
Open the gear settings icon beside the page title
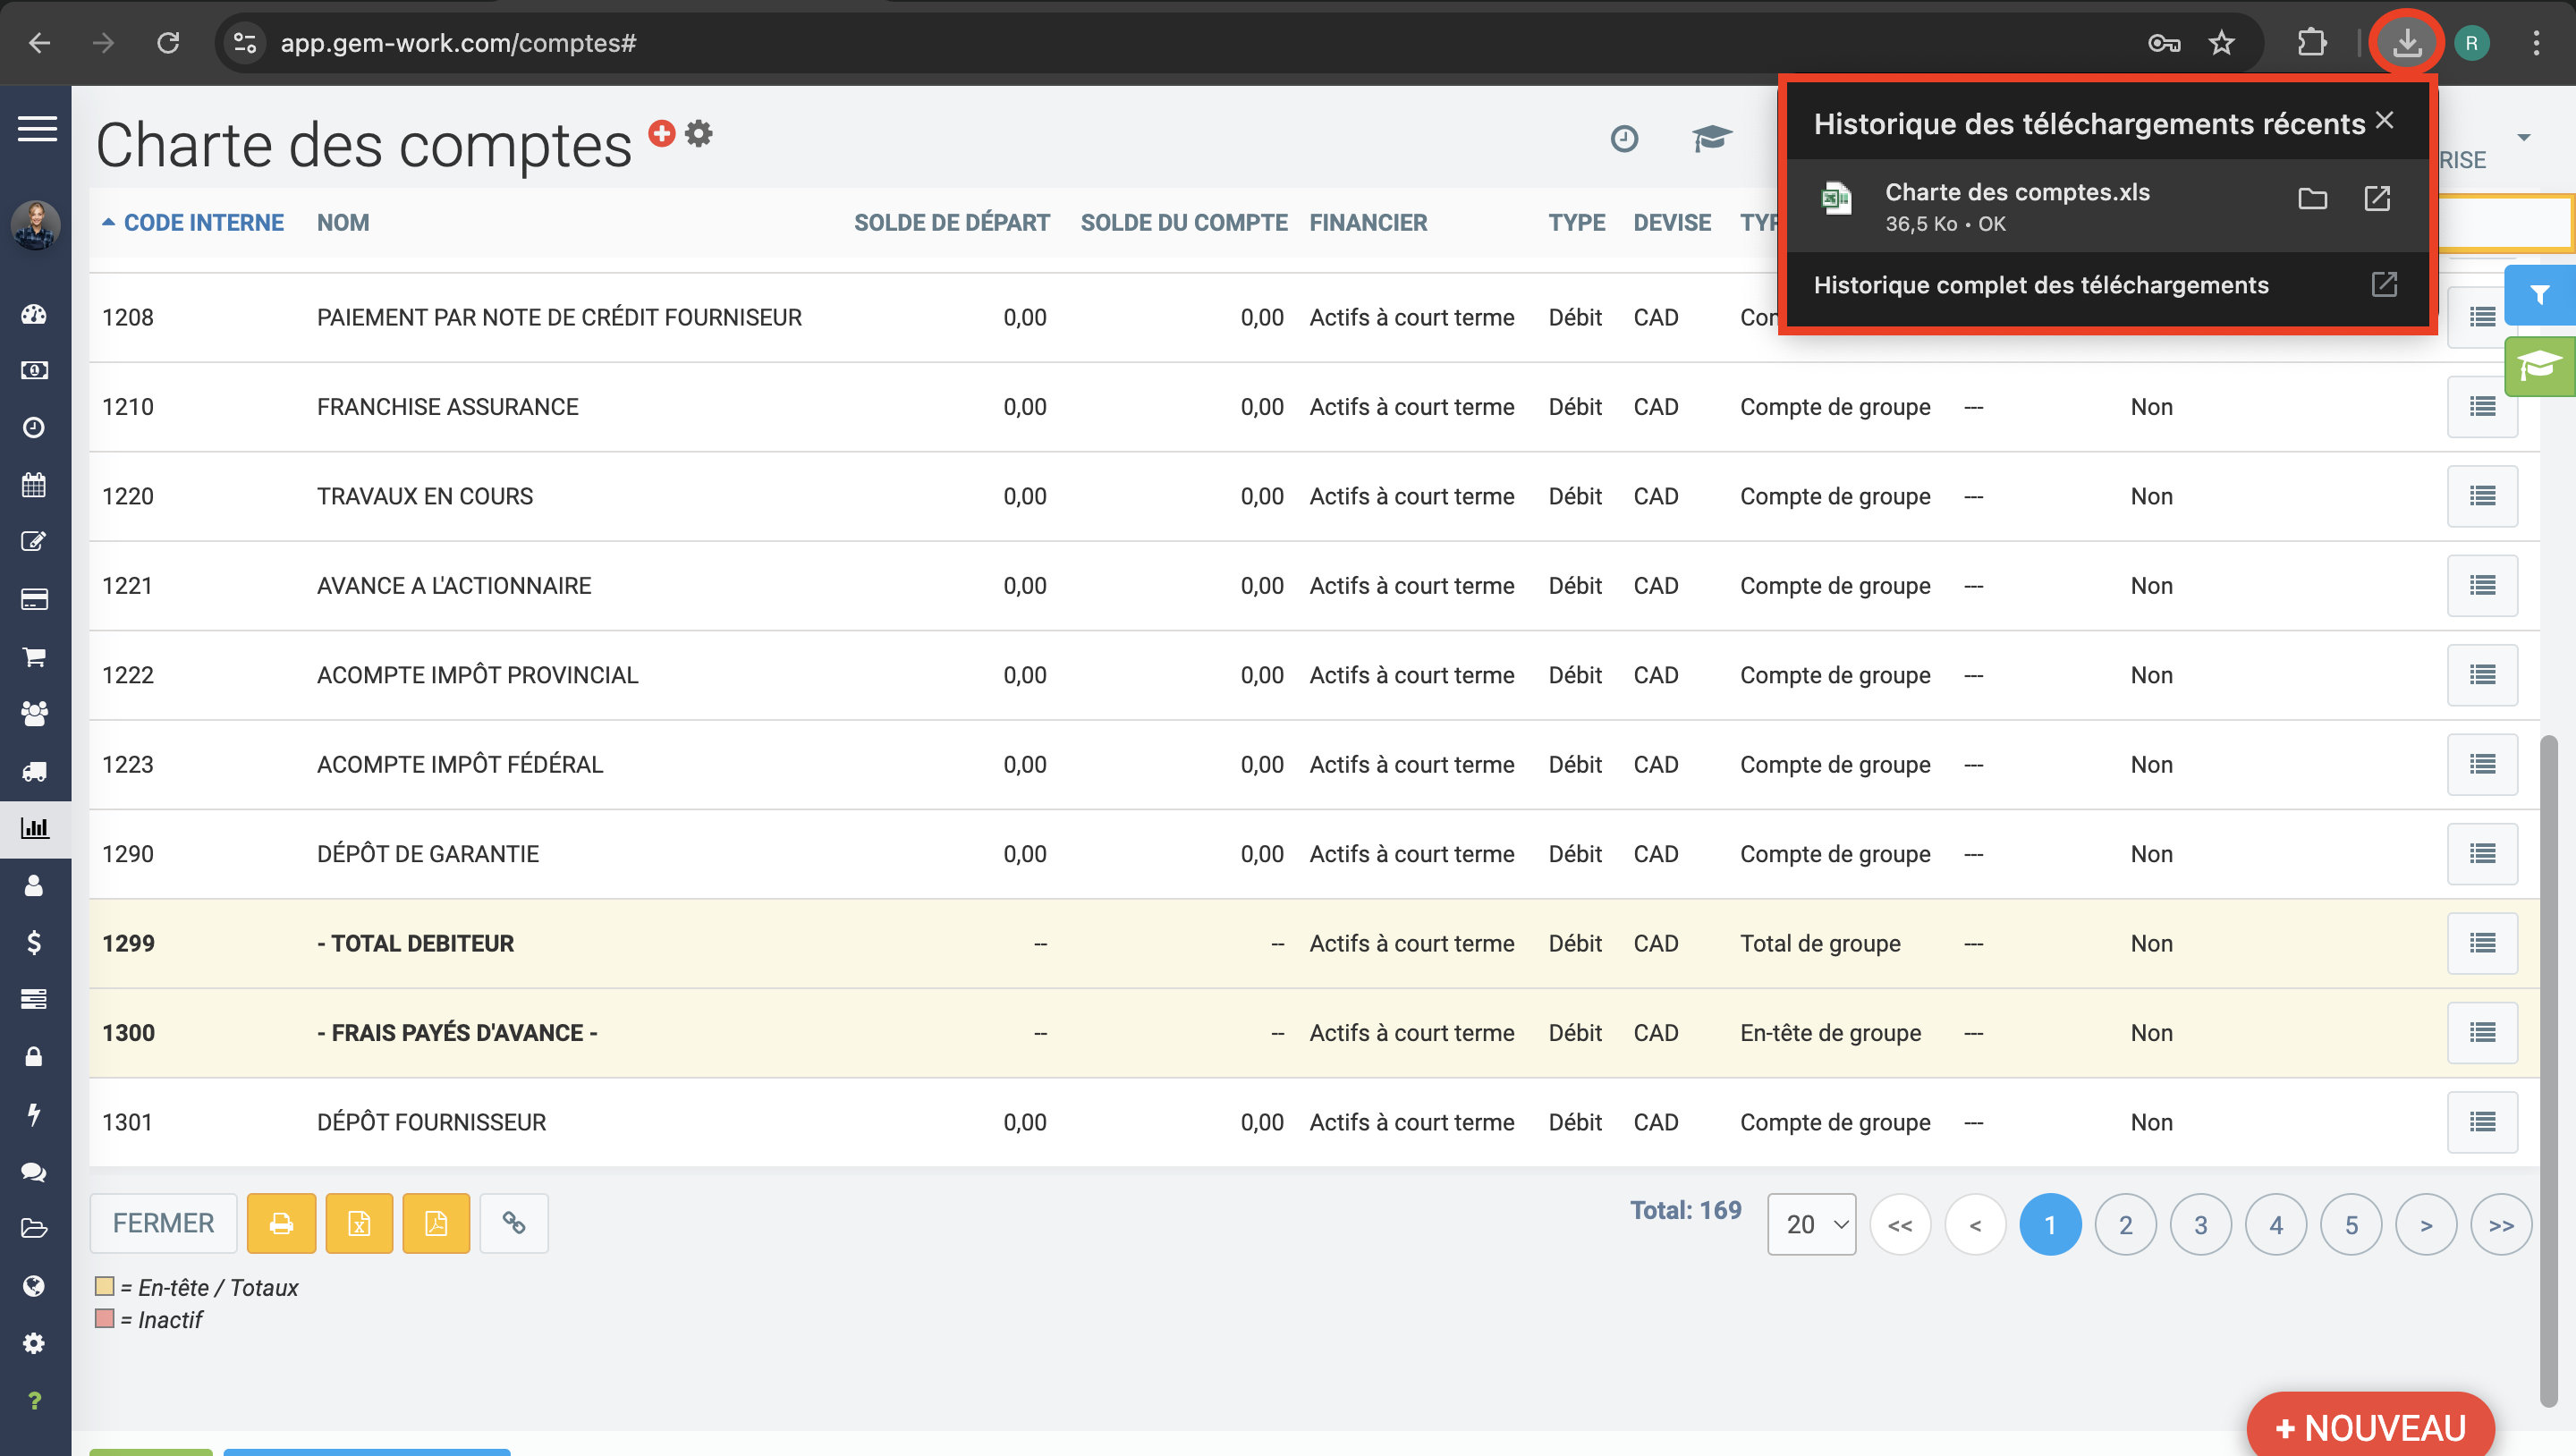pyautogui.click(x=699, y=133)
